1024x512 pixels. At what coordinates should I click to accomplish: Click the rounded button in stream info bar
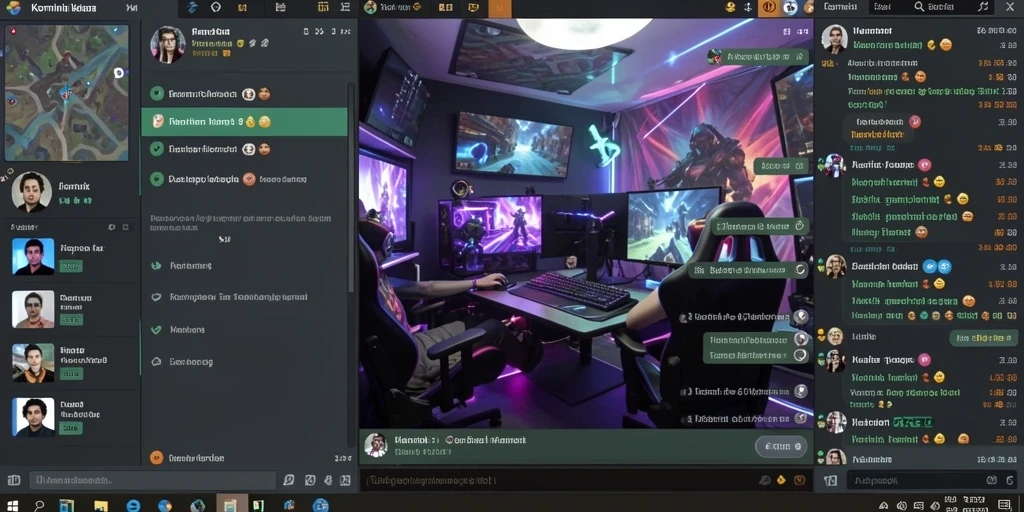click(781, 446)
